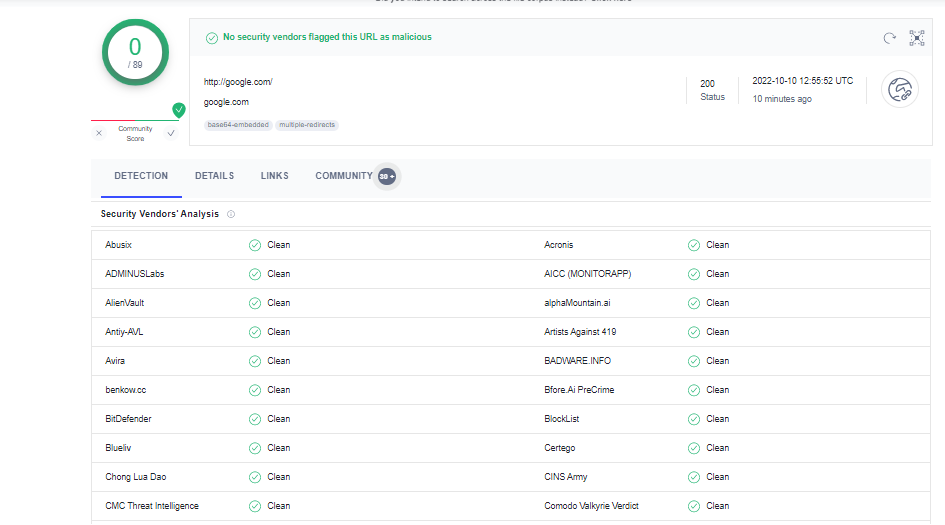945x525 pixels.
Task: Click the AICC (MONITORAPP) clean check icon
Action: (694, 274)
